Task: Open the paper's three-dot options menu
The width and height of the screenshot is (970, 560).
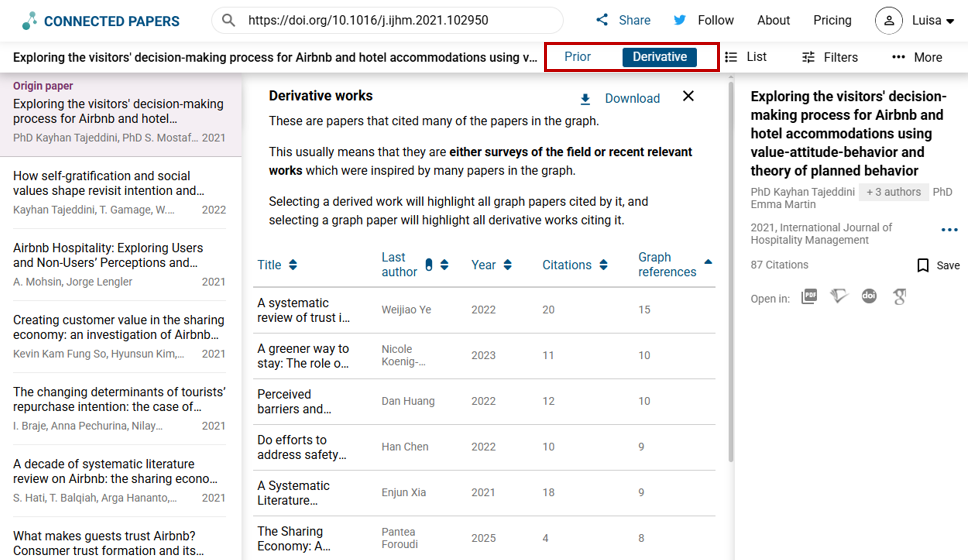Action: [x=949, y=230]
